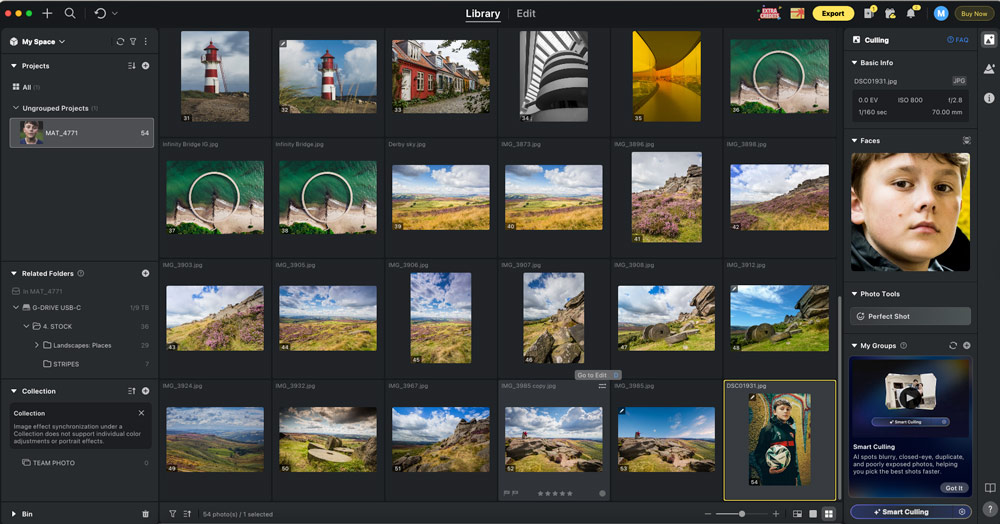Adjust the thumbnail size slider
The width and height of the screenshot is (1000, 524).
pyautogui.click(x=742, y=513)
